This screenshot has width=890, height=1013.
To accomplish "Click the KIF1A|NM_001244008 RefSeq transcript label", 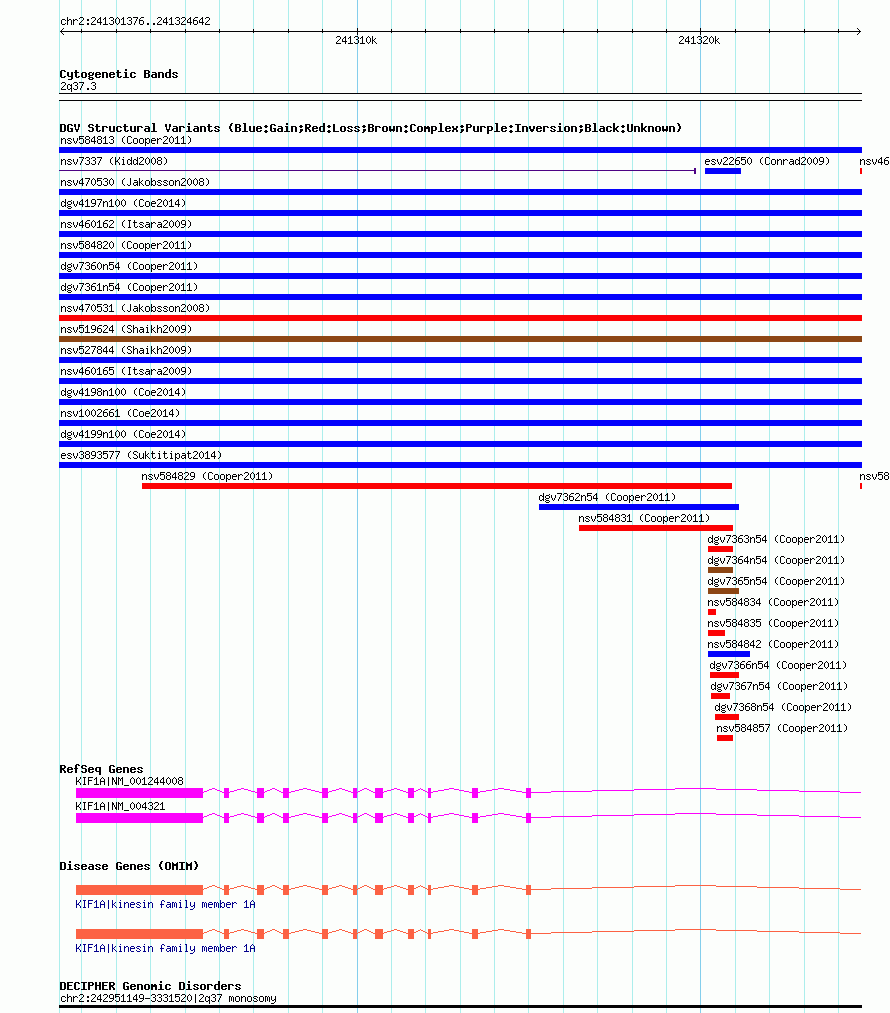I will (x=129, y=781).
